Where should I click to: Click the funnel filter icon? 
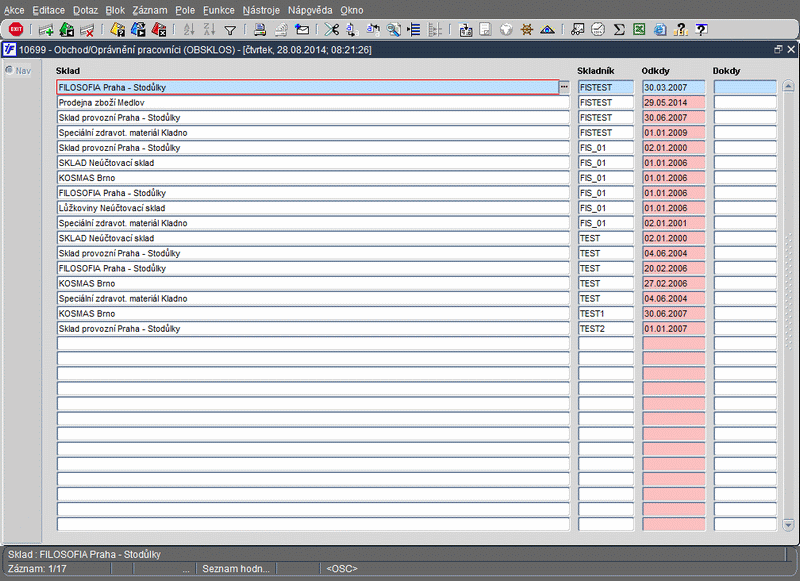(x=230, y=31)
